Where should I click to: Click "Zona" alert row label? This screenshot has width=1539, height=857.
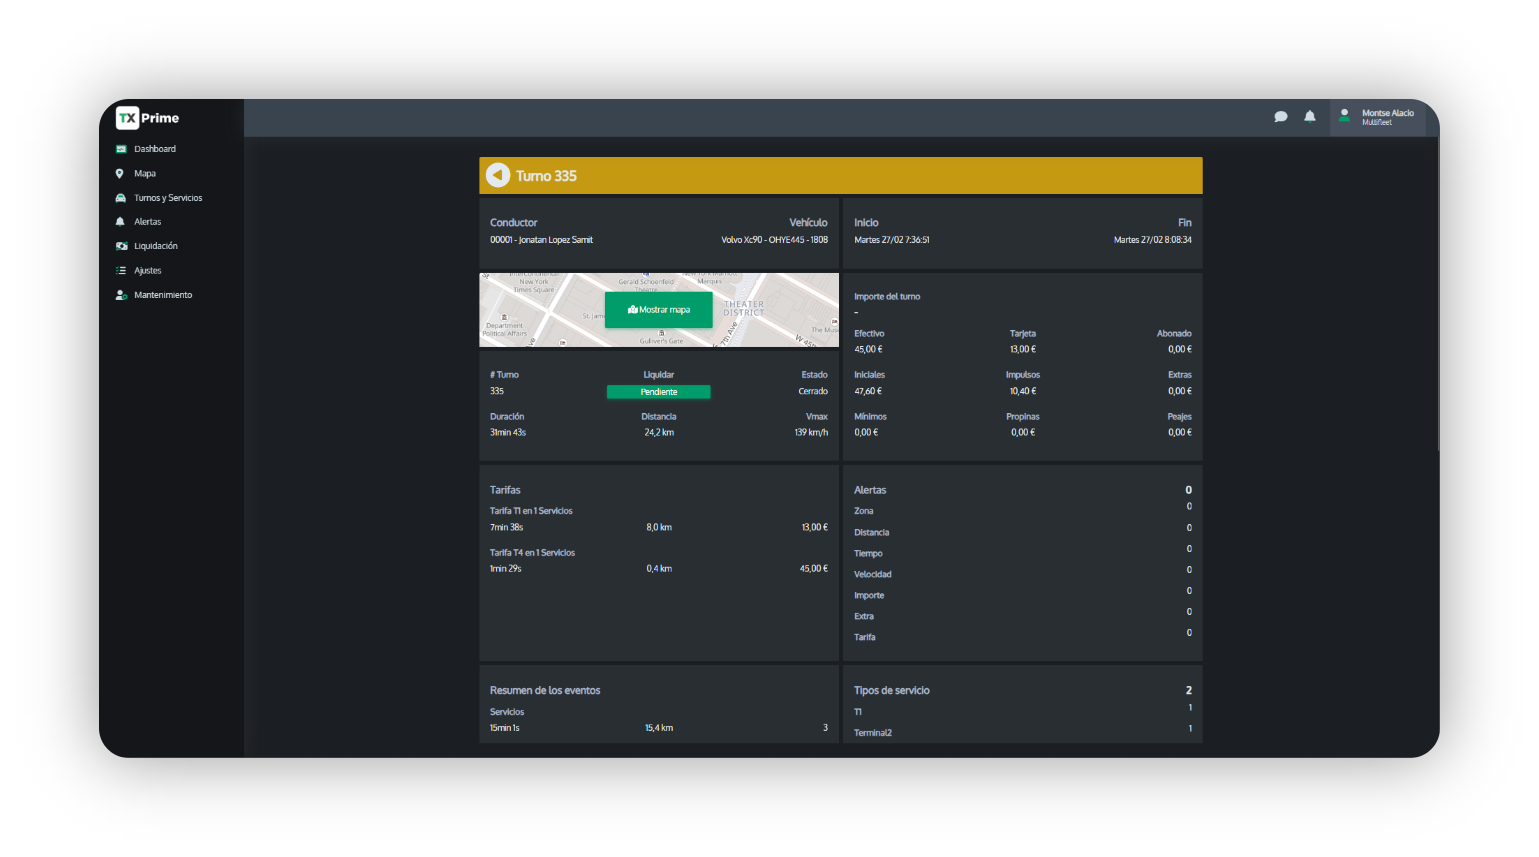[x=864, y=511]
